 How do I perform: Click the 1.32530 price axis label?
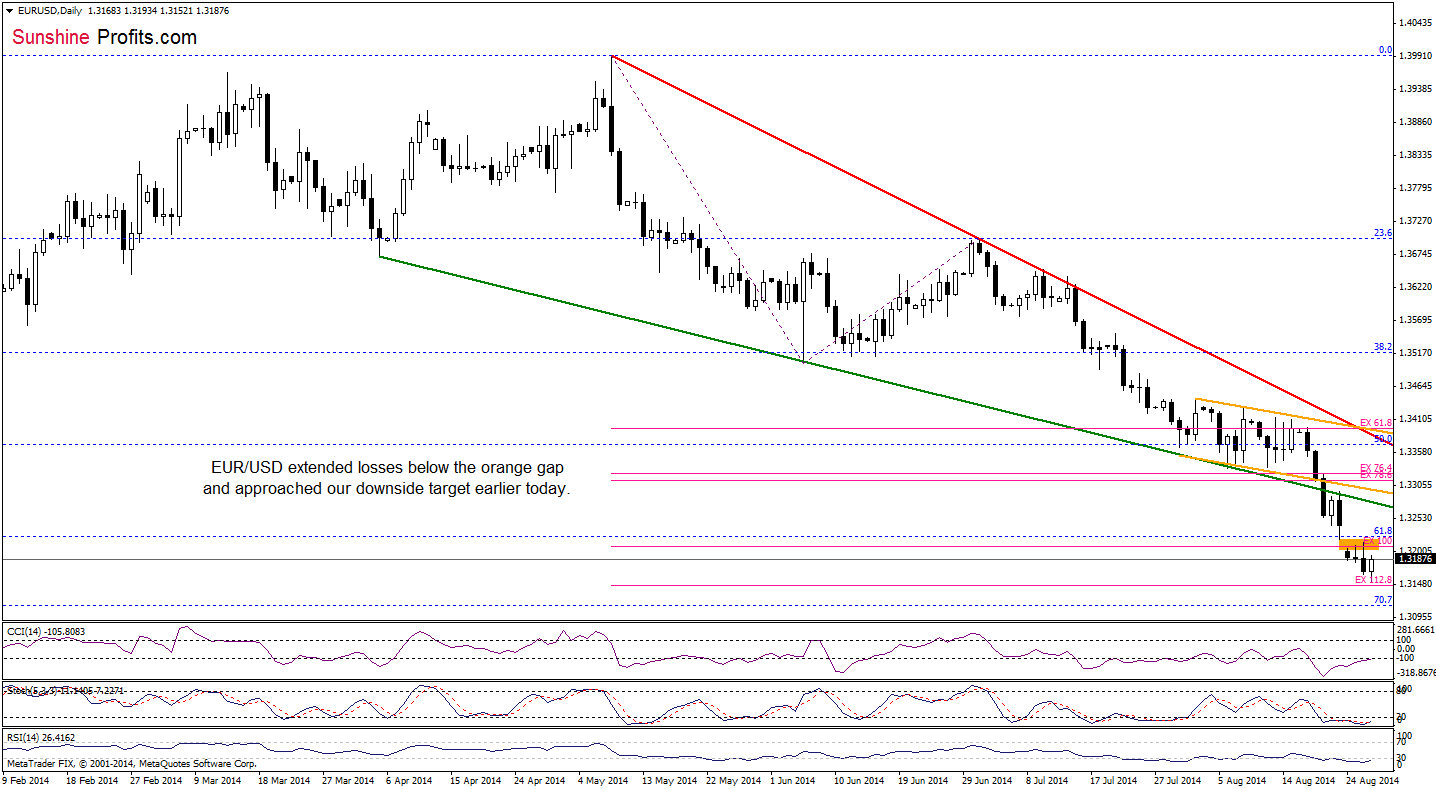[1416, 517]
